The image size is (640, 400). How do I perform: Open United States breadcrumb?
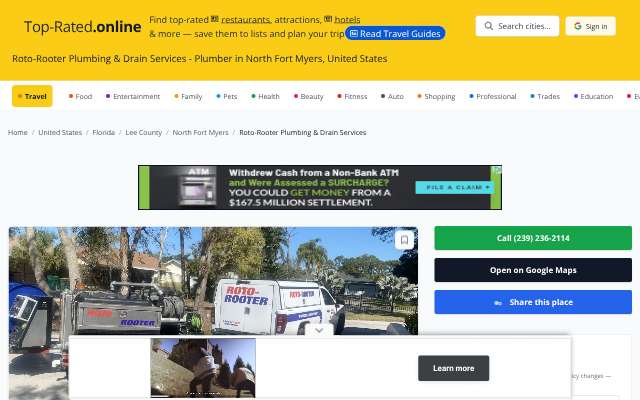coord(60,132)
